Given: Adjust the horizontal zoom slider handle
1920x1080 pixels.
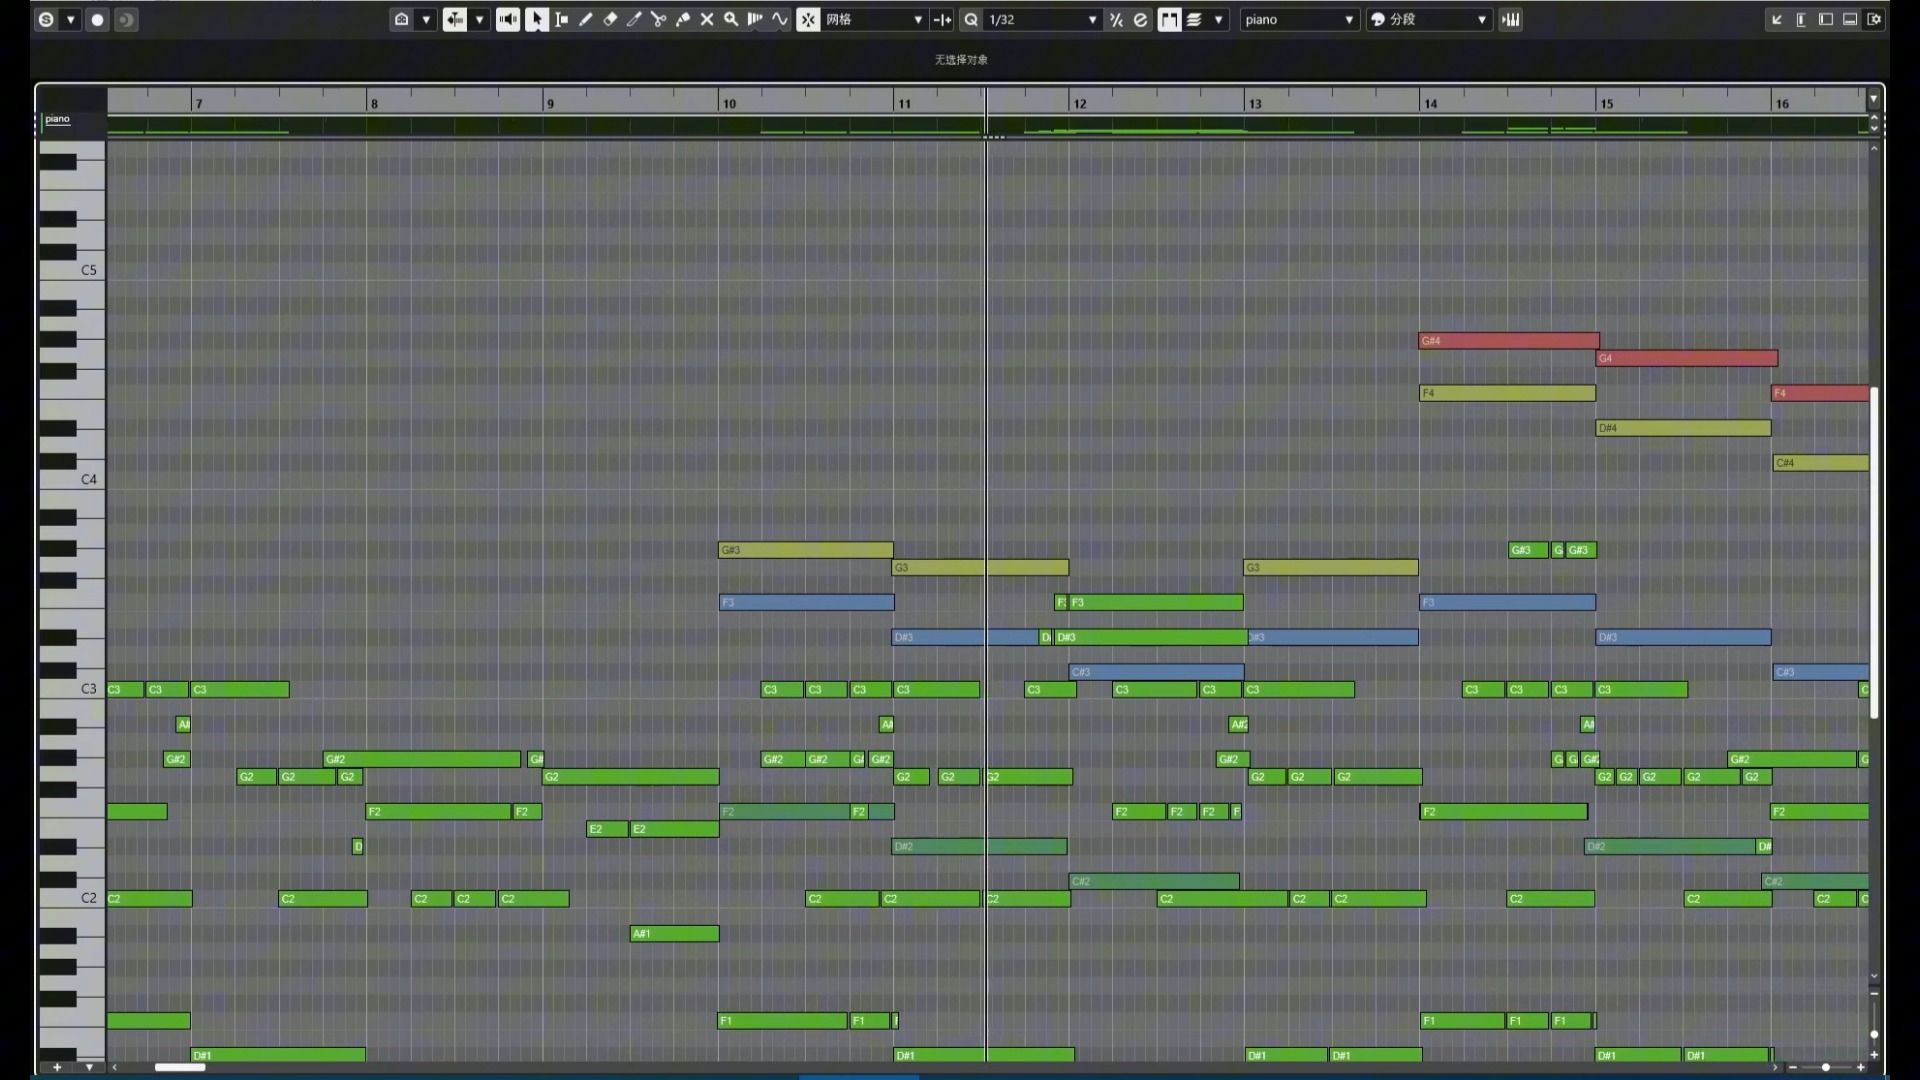Looking at the screenshot, I should 1826,1067.
